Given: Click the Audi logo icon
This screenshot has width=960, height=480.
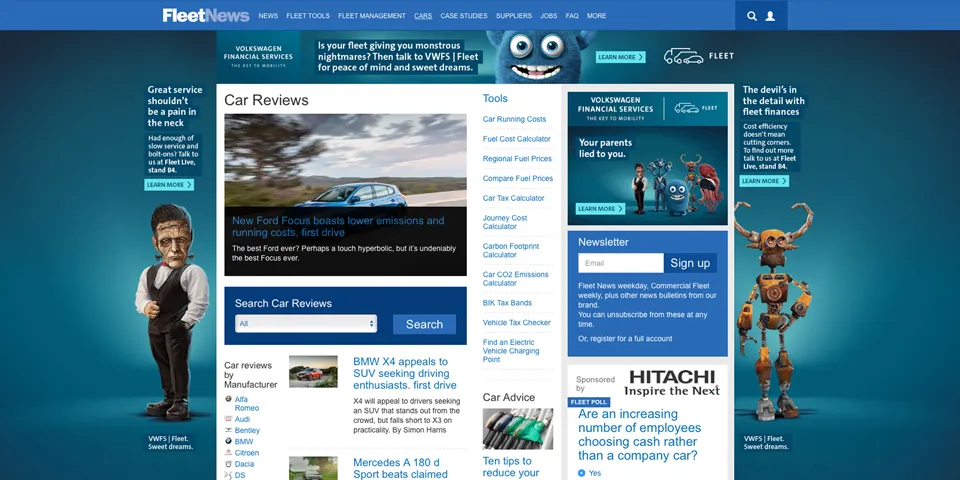Looking at the screenshot, I should (229, 419).
